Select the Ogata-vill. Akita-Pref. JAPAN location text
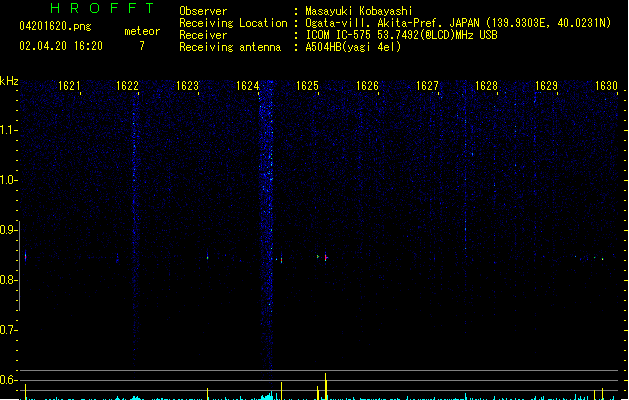Viewport: 629px width, 400px height. 458,23
